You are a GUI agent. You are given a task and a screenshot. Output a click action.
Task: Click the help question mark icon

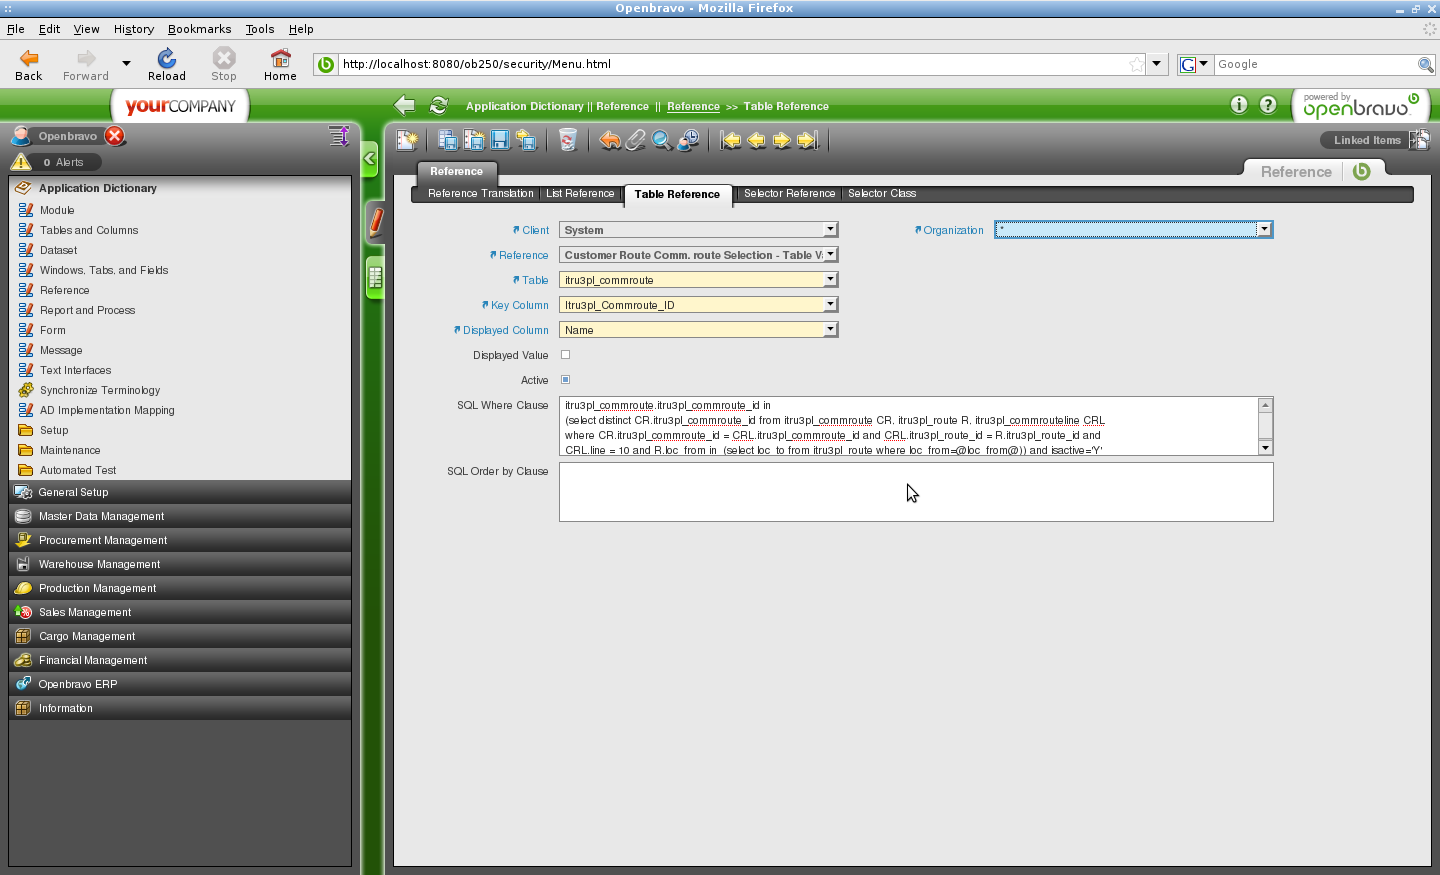point(1268,105)
